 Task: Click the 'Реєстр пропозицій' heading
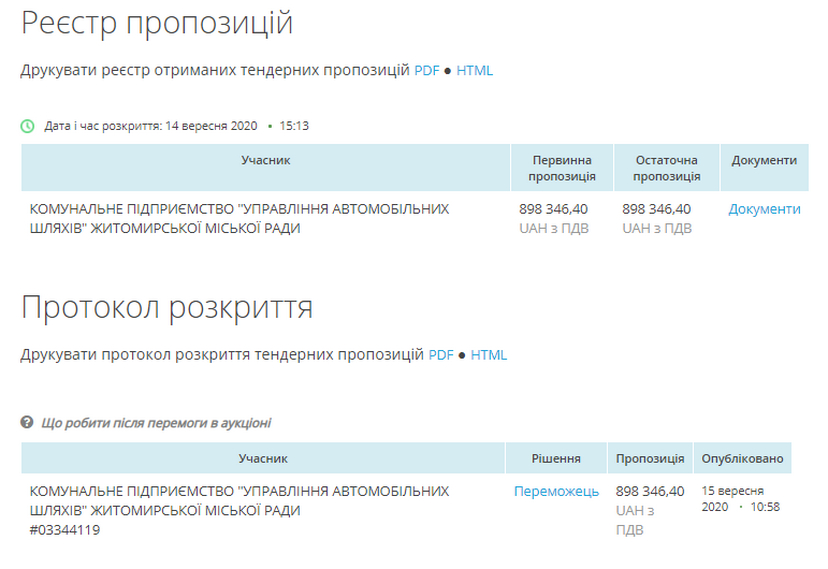157,23
